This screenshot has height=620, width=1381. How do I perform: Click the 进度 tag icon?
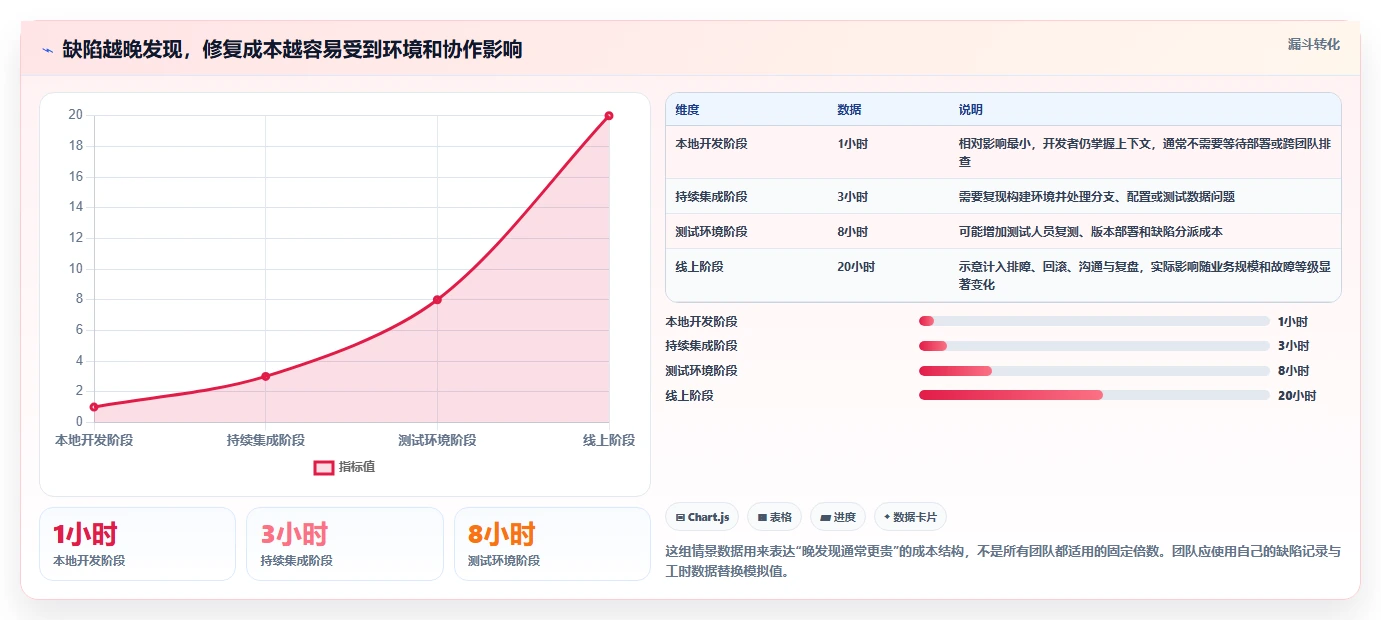tap(825, 518)
